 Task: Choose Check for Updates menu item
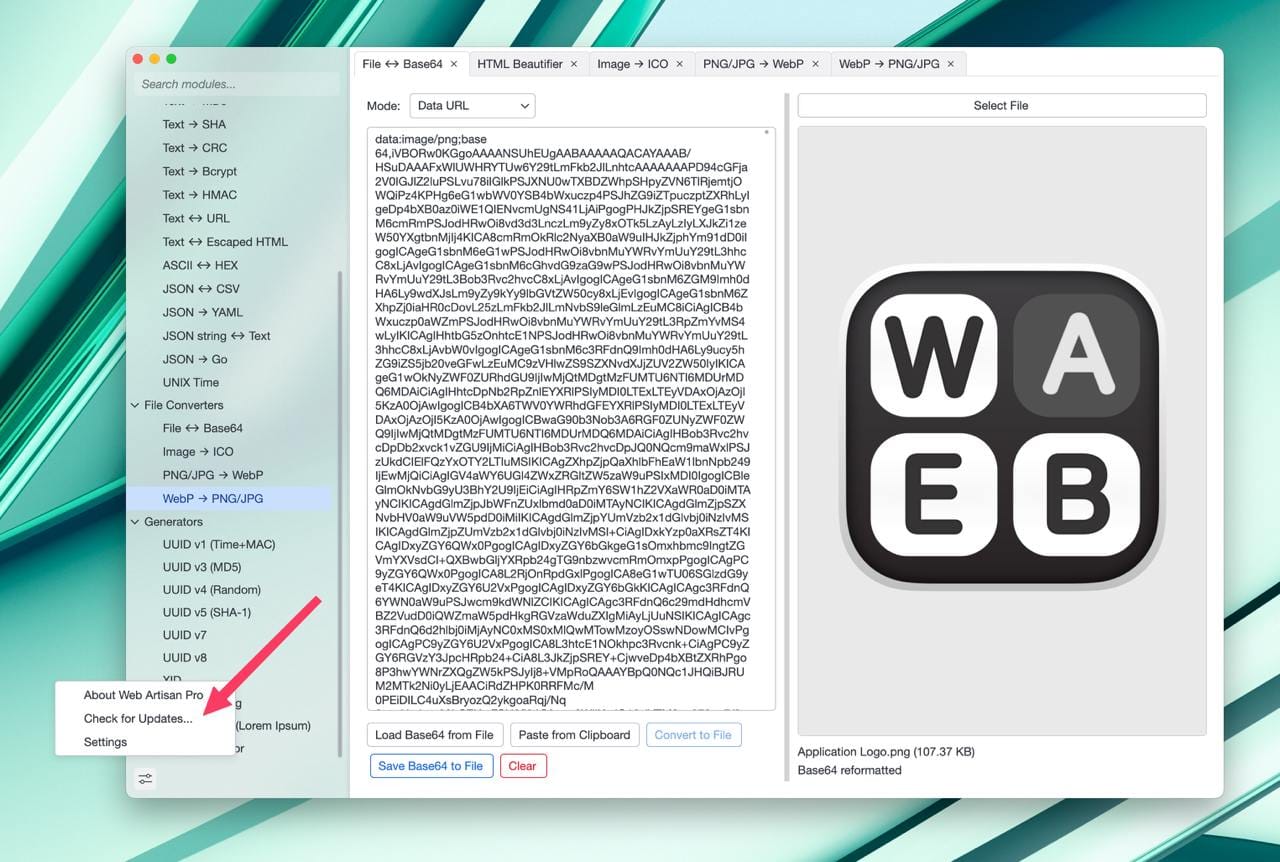pos(138,719)
